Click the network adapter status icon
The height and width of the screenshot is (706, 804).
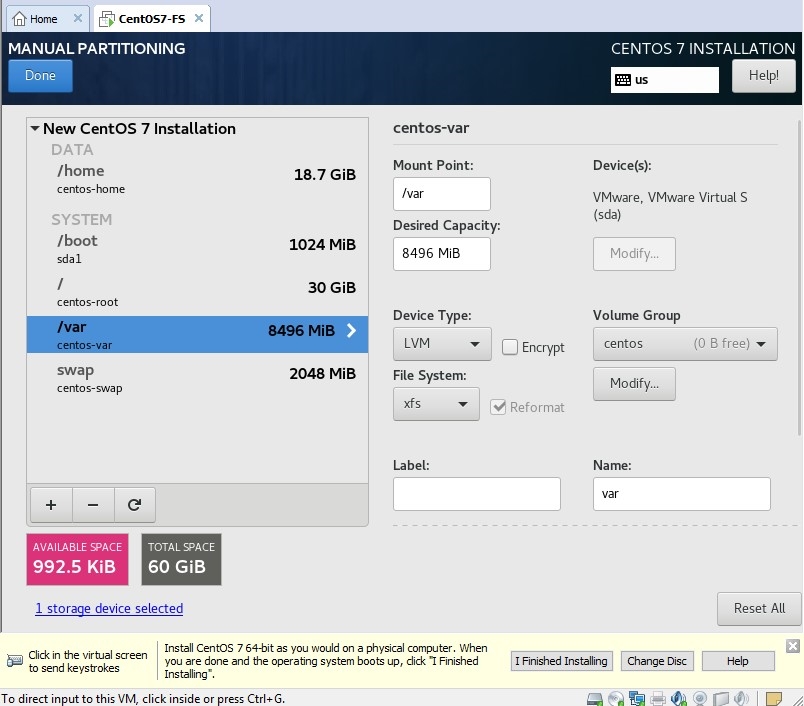tap(637, 699)
